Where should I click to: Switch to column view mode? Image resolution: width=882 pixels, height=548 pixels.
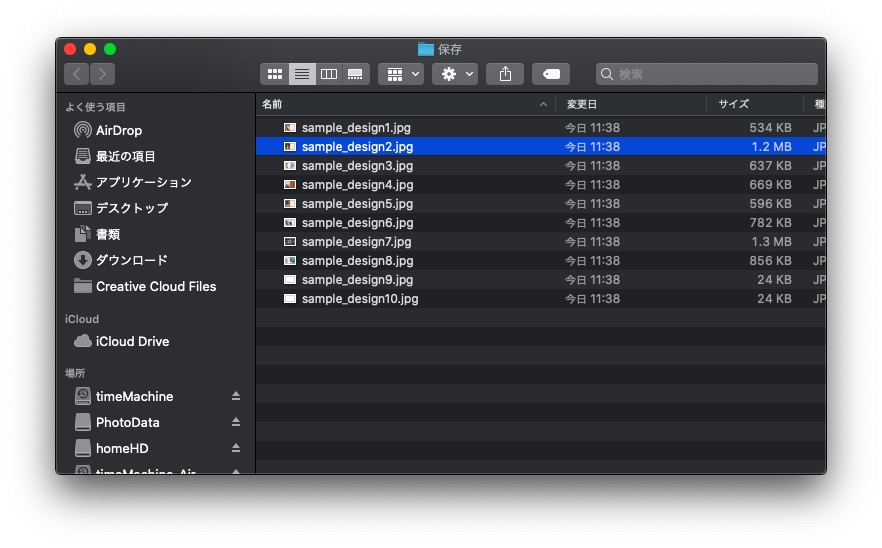(329, 74)
